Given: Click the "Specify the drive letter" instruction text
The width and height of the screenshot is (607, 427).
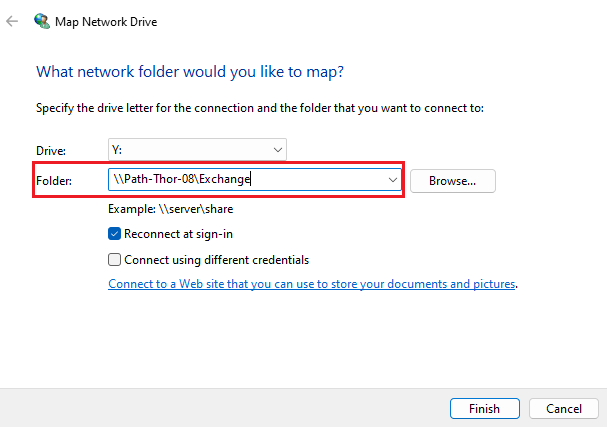Looking at the screenshot, I should [260, 108].
